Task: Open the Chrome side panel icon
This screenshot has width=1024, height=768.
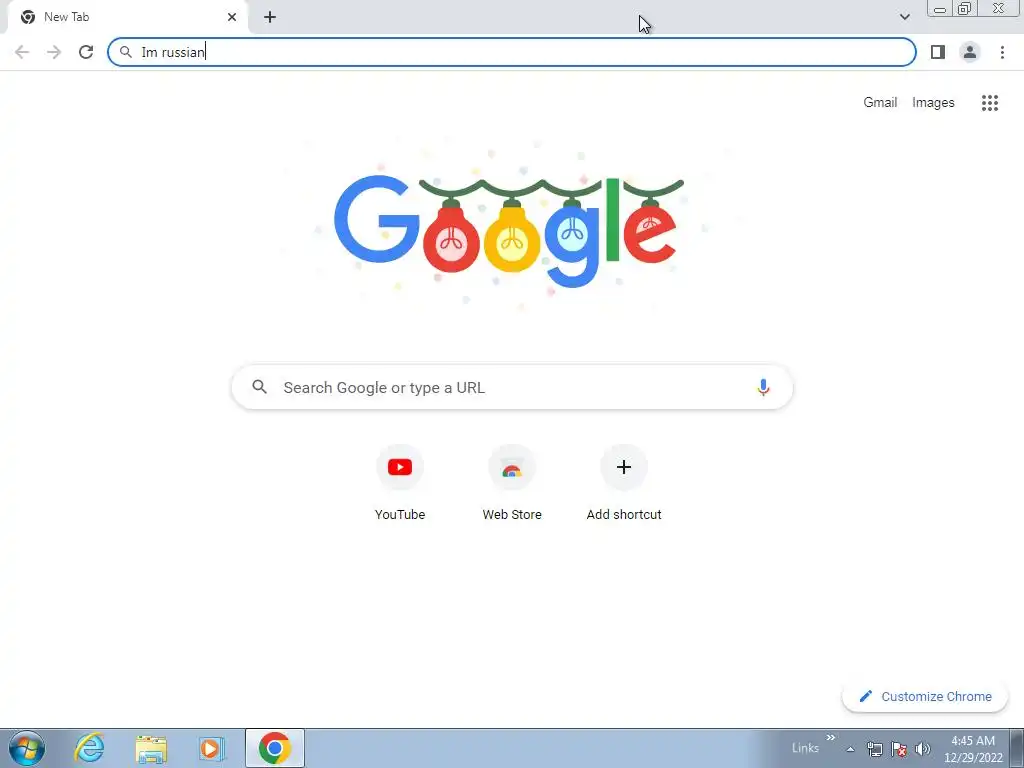Action: pos(938,52)
